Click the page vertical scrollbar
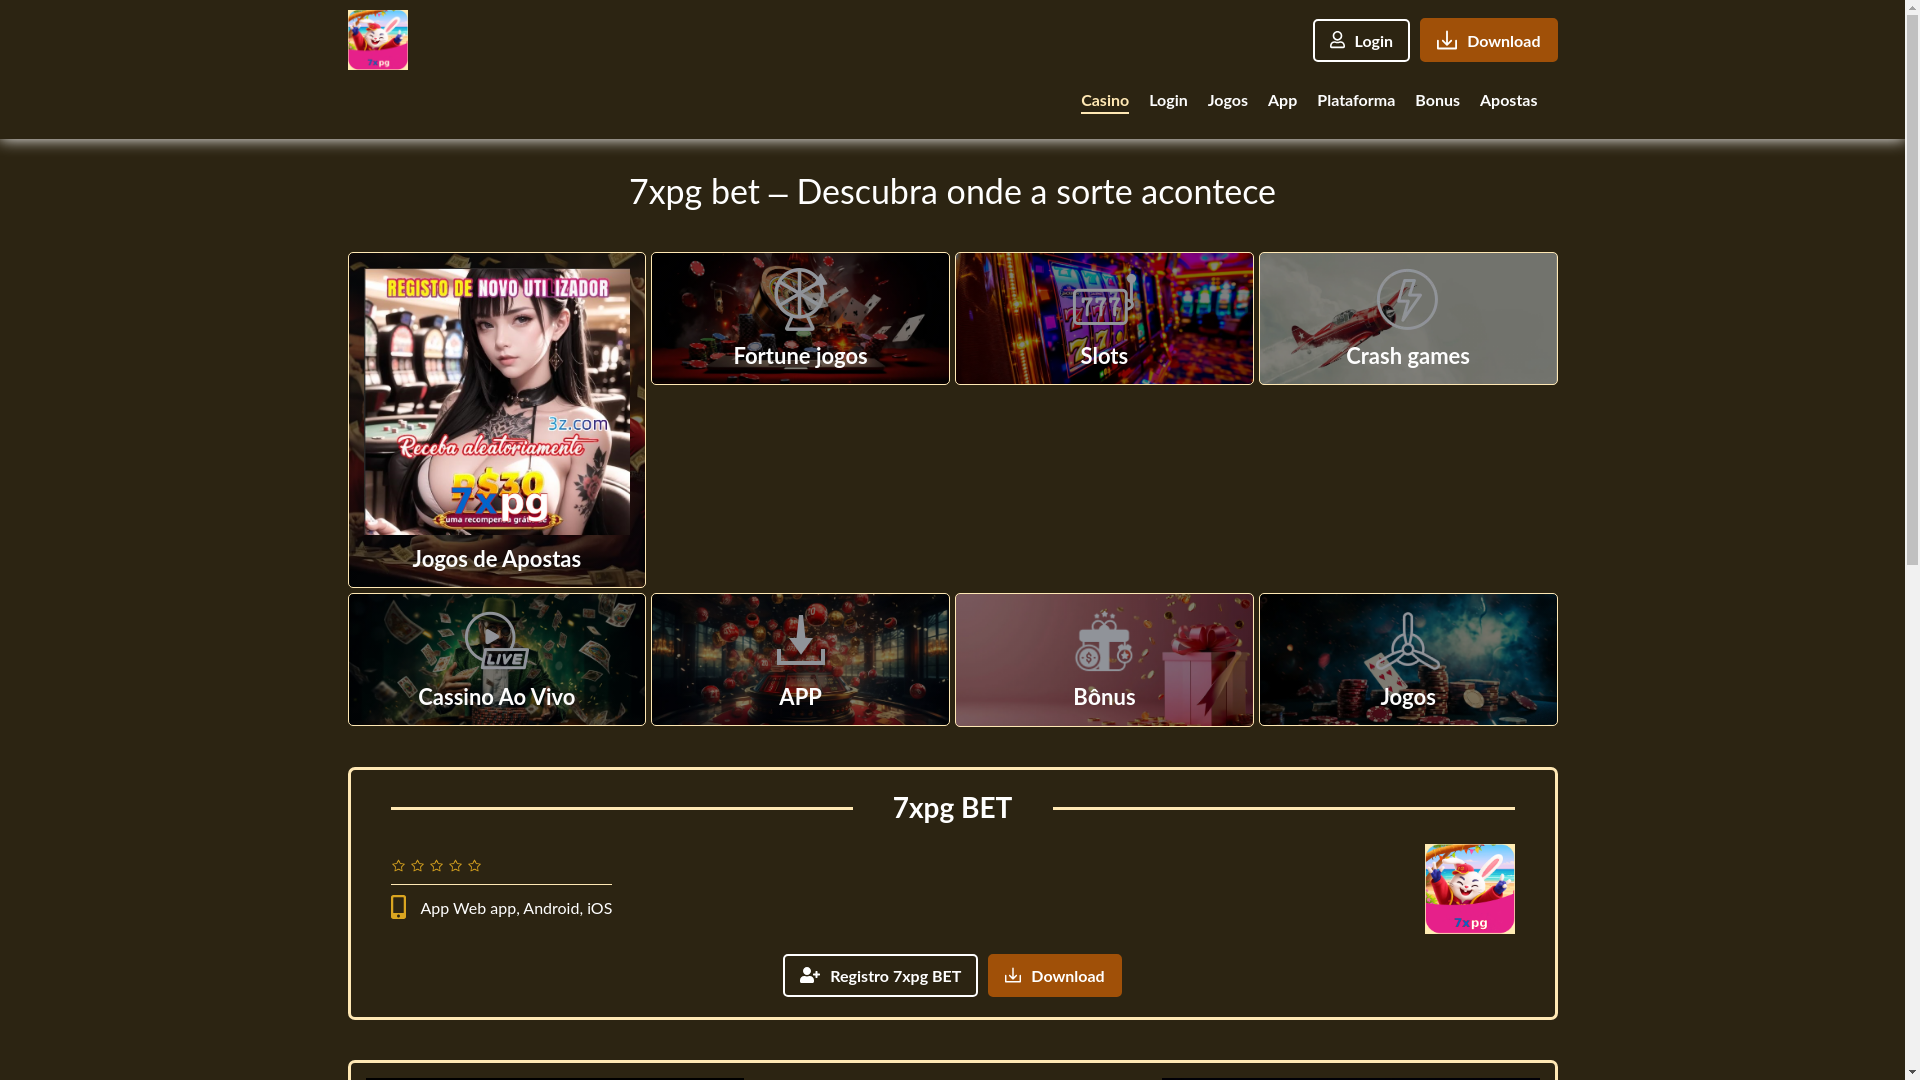This screenshot has width=1920, height=1080. pos(1912,540)
